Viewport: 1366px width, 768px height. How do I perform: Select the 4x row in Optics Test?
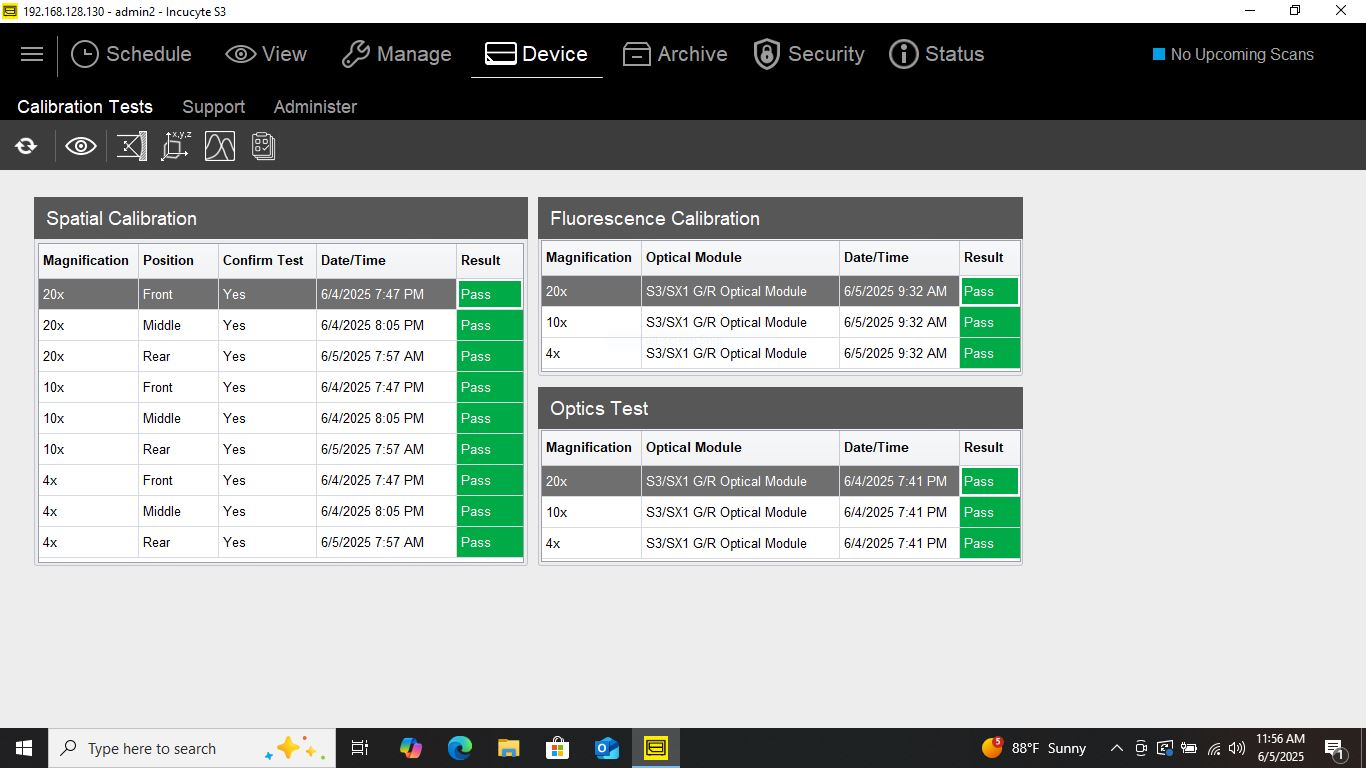[x=781, y=543]
